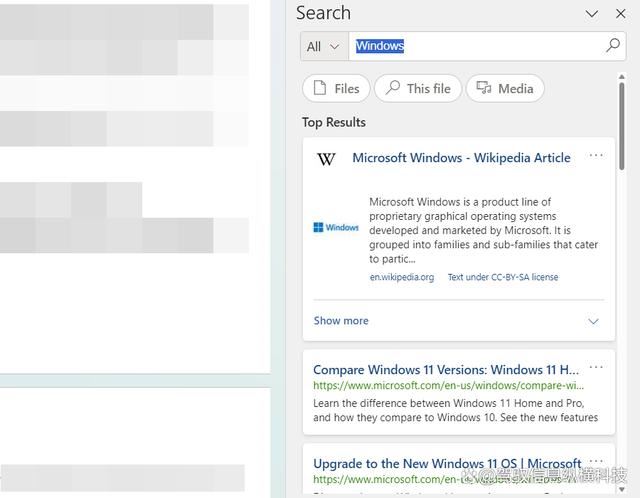Collapse the Search pane options chevron

592,14
